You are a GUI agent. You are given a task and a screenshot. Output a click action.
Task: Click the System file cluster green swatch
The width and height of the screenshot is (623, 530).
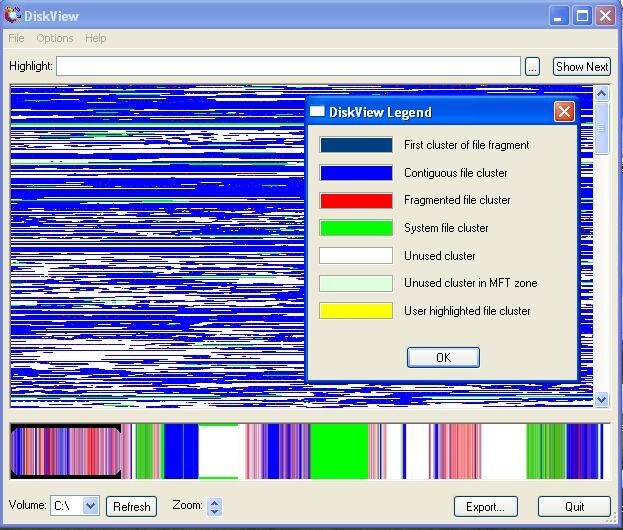356,228
